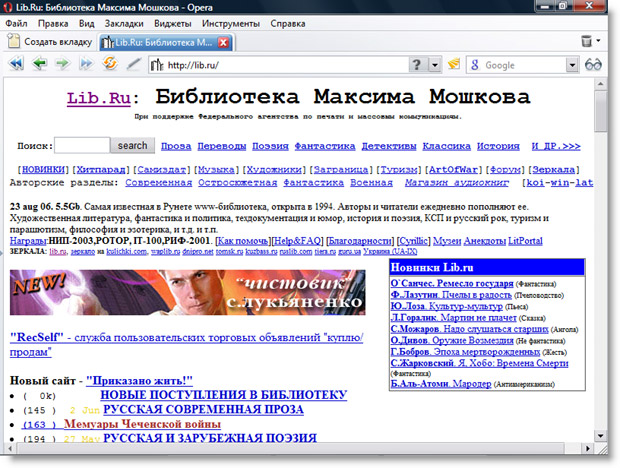Viewport: 620px width, 468px height.
Task: Click the glasses view icon
Action: pos(593,64)
